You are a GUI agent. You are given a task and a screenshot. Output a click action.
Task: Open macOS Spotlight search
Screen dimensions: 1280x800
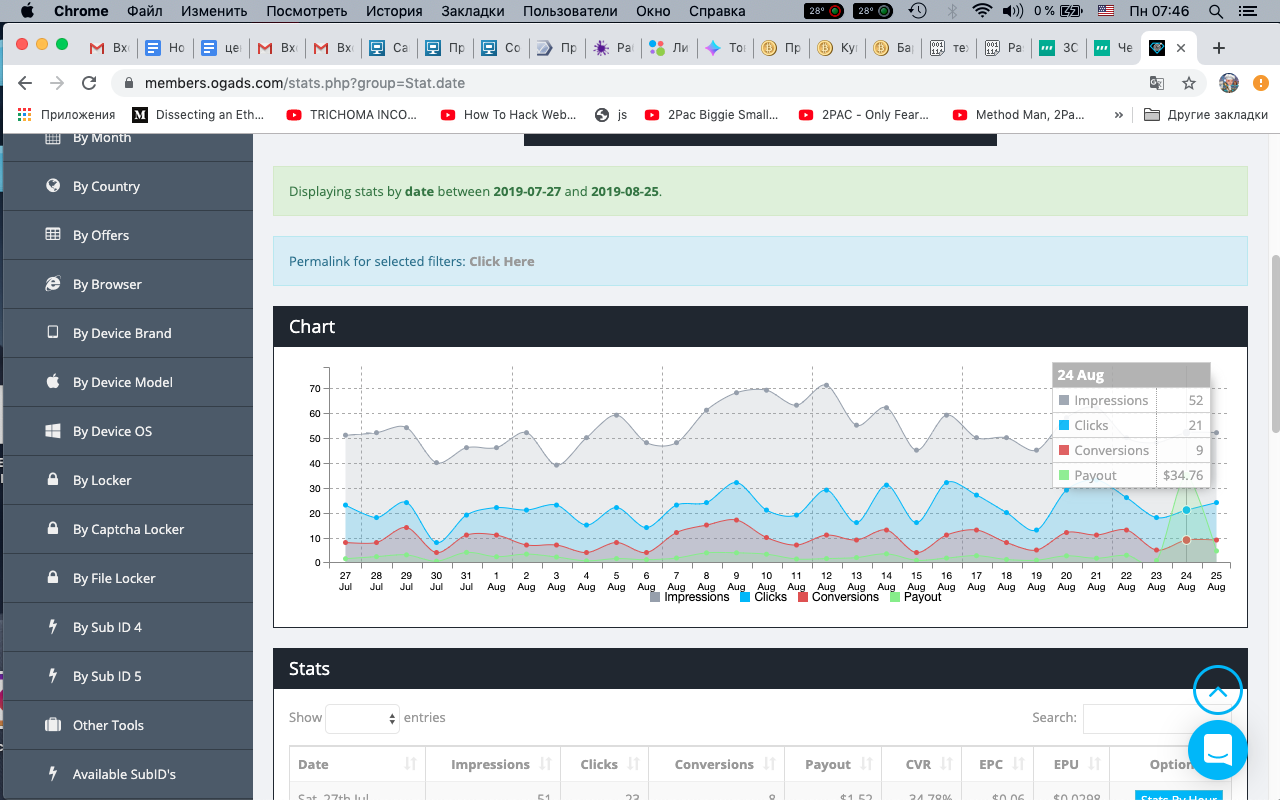click(1216, 11)
